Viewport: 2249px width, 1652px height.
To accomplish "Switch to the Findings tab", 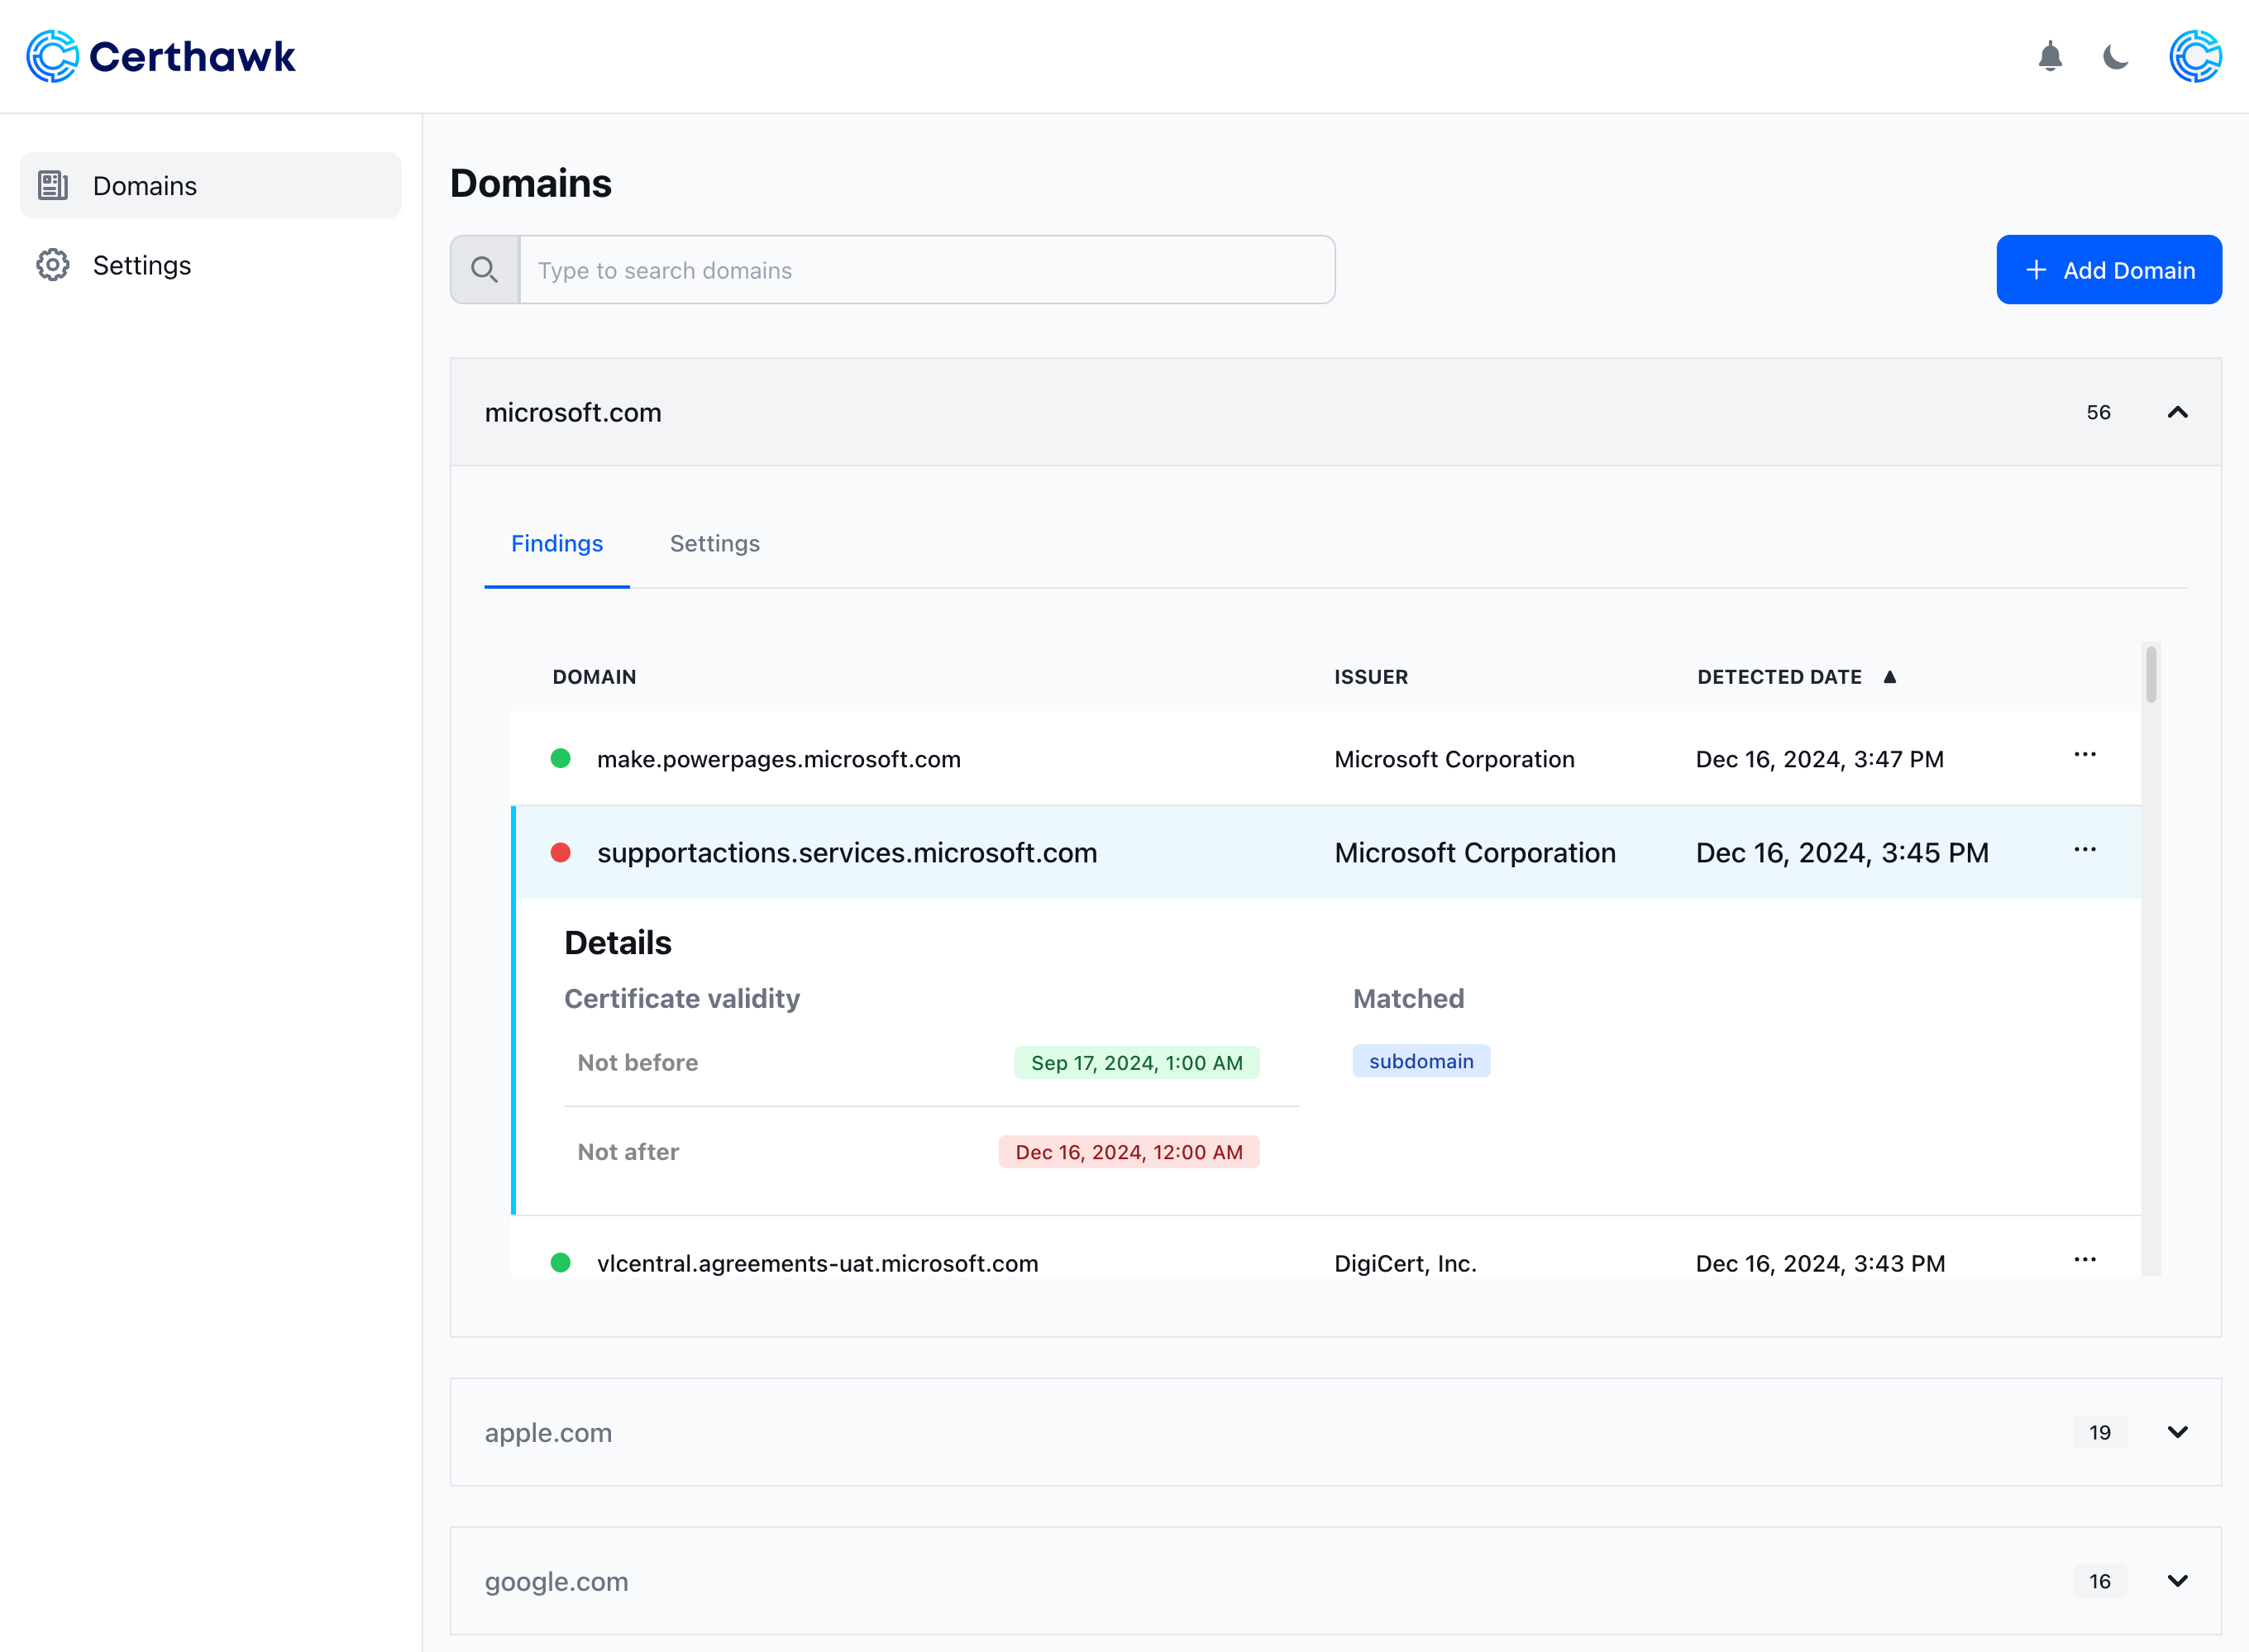I will (x=557, y=544).
